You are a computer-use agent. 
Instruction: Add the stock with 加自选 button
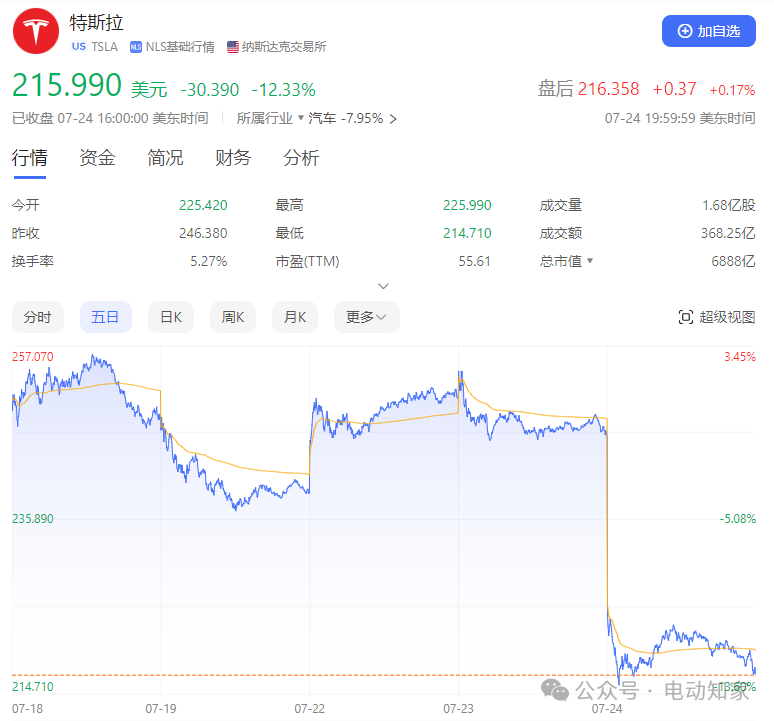(708, 31)
